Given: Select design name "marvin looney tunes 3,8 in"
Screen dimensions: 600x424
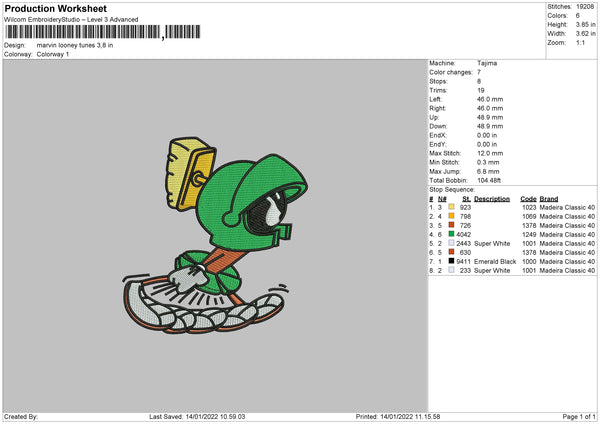Looking at the screenshot, I should [x=75, y=45].
